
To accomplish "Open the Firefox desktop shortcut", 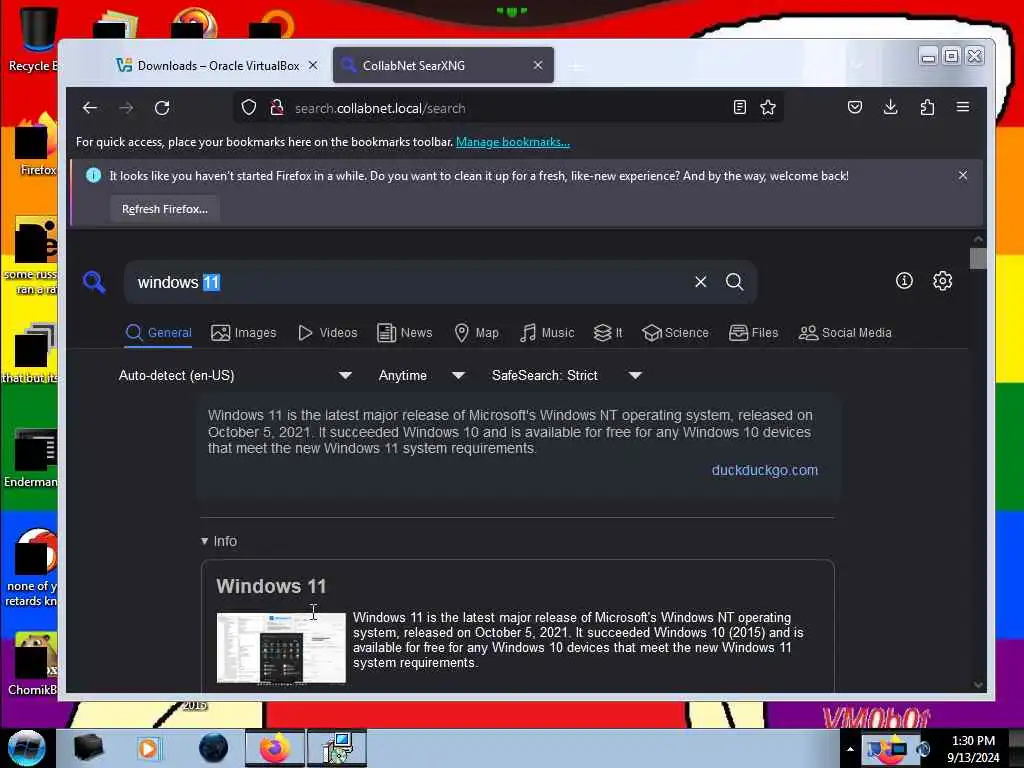I will pyautogui.click(x=36, y=145).
